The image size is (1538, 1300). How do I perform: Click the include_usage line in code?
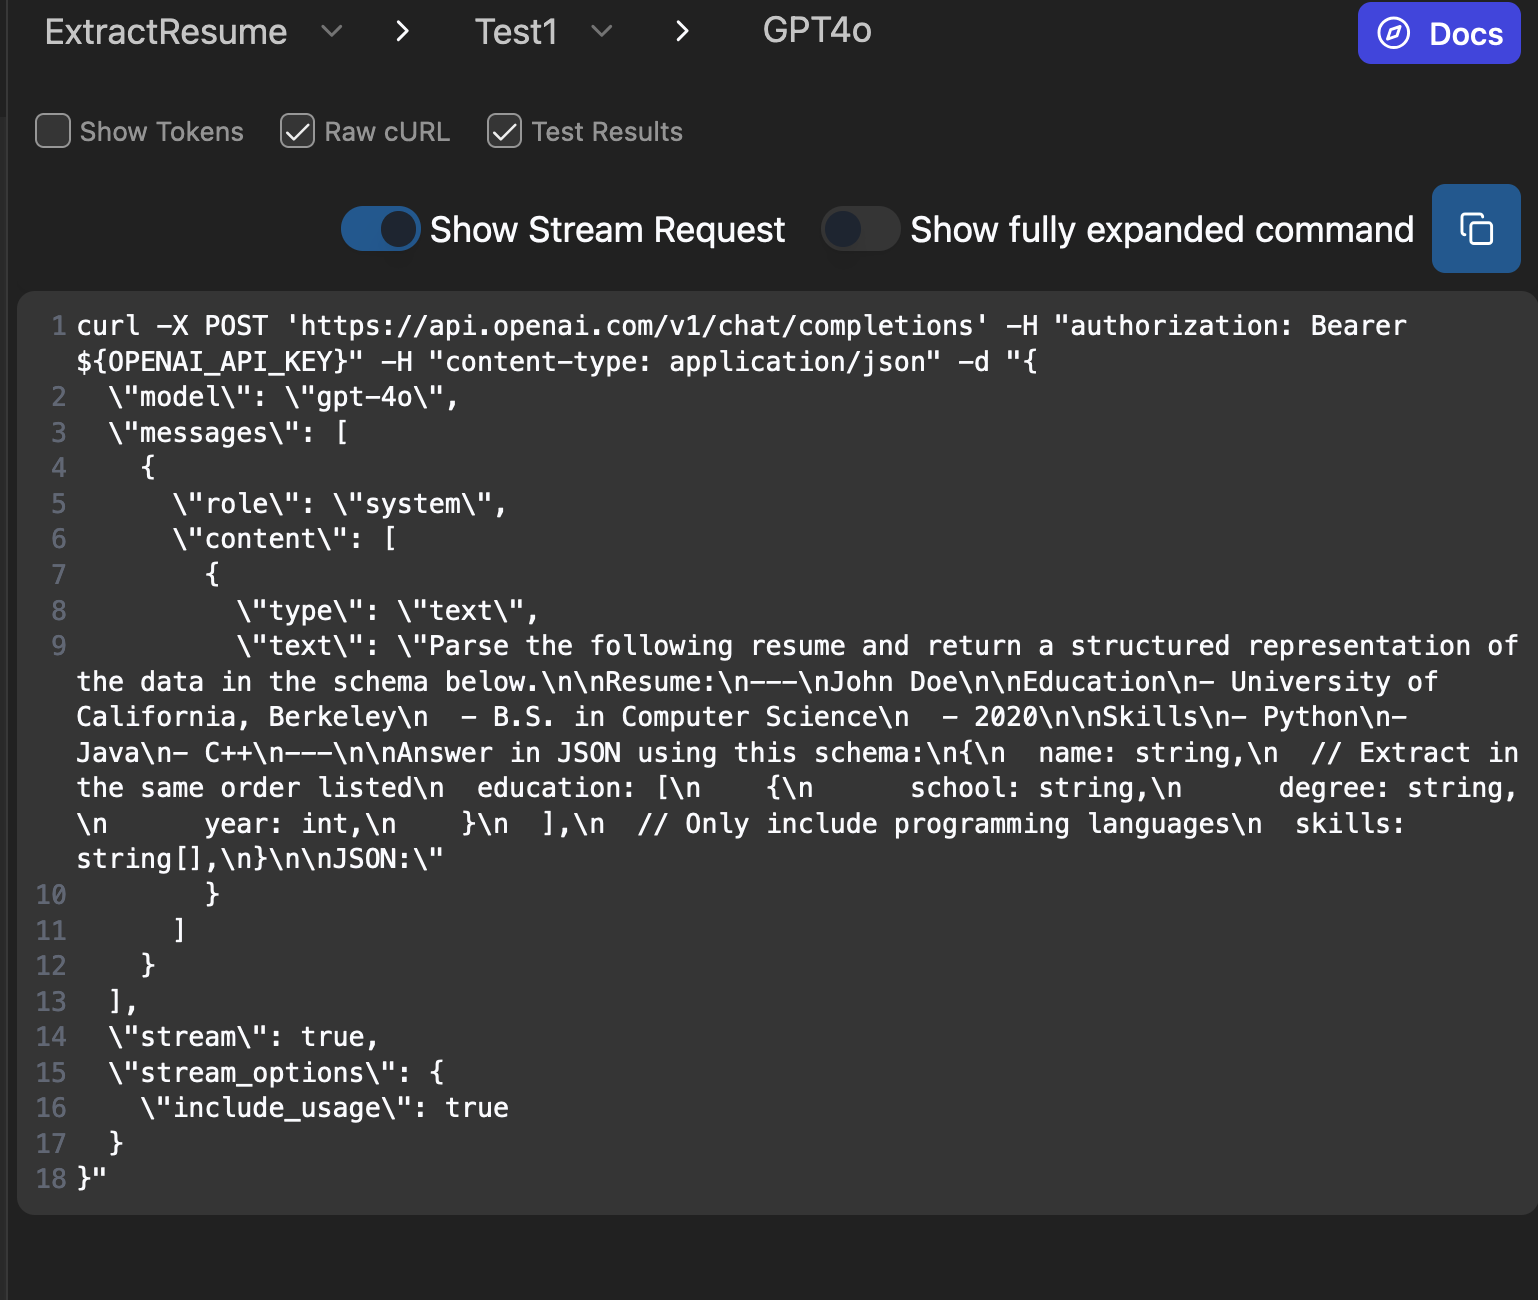[324, 1108]
